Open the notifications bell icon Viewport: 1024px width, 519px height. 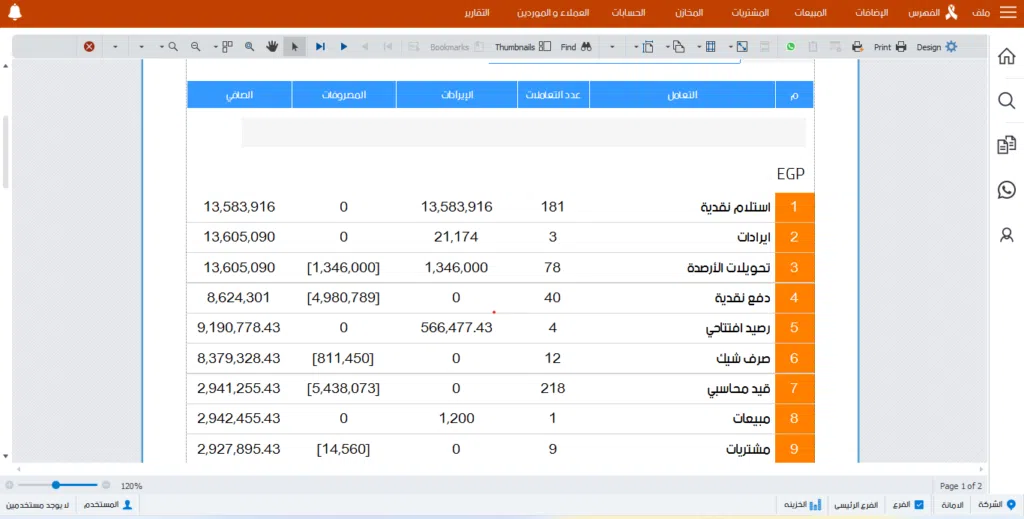15,12
